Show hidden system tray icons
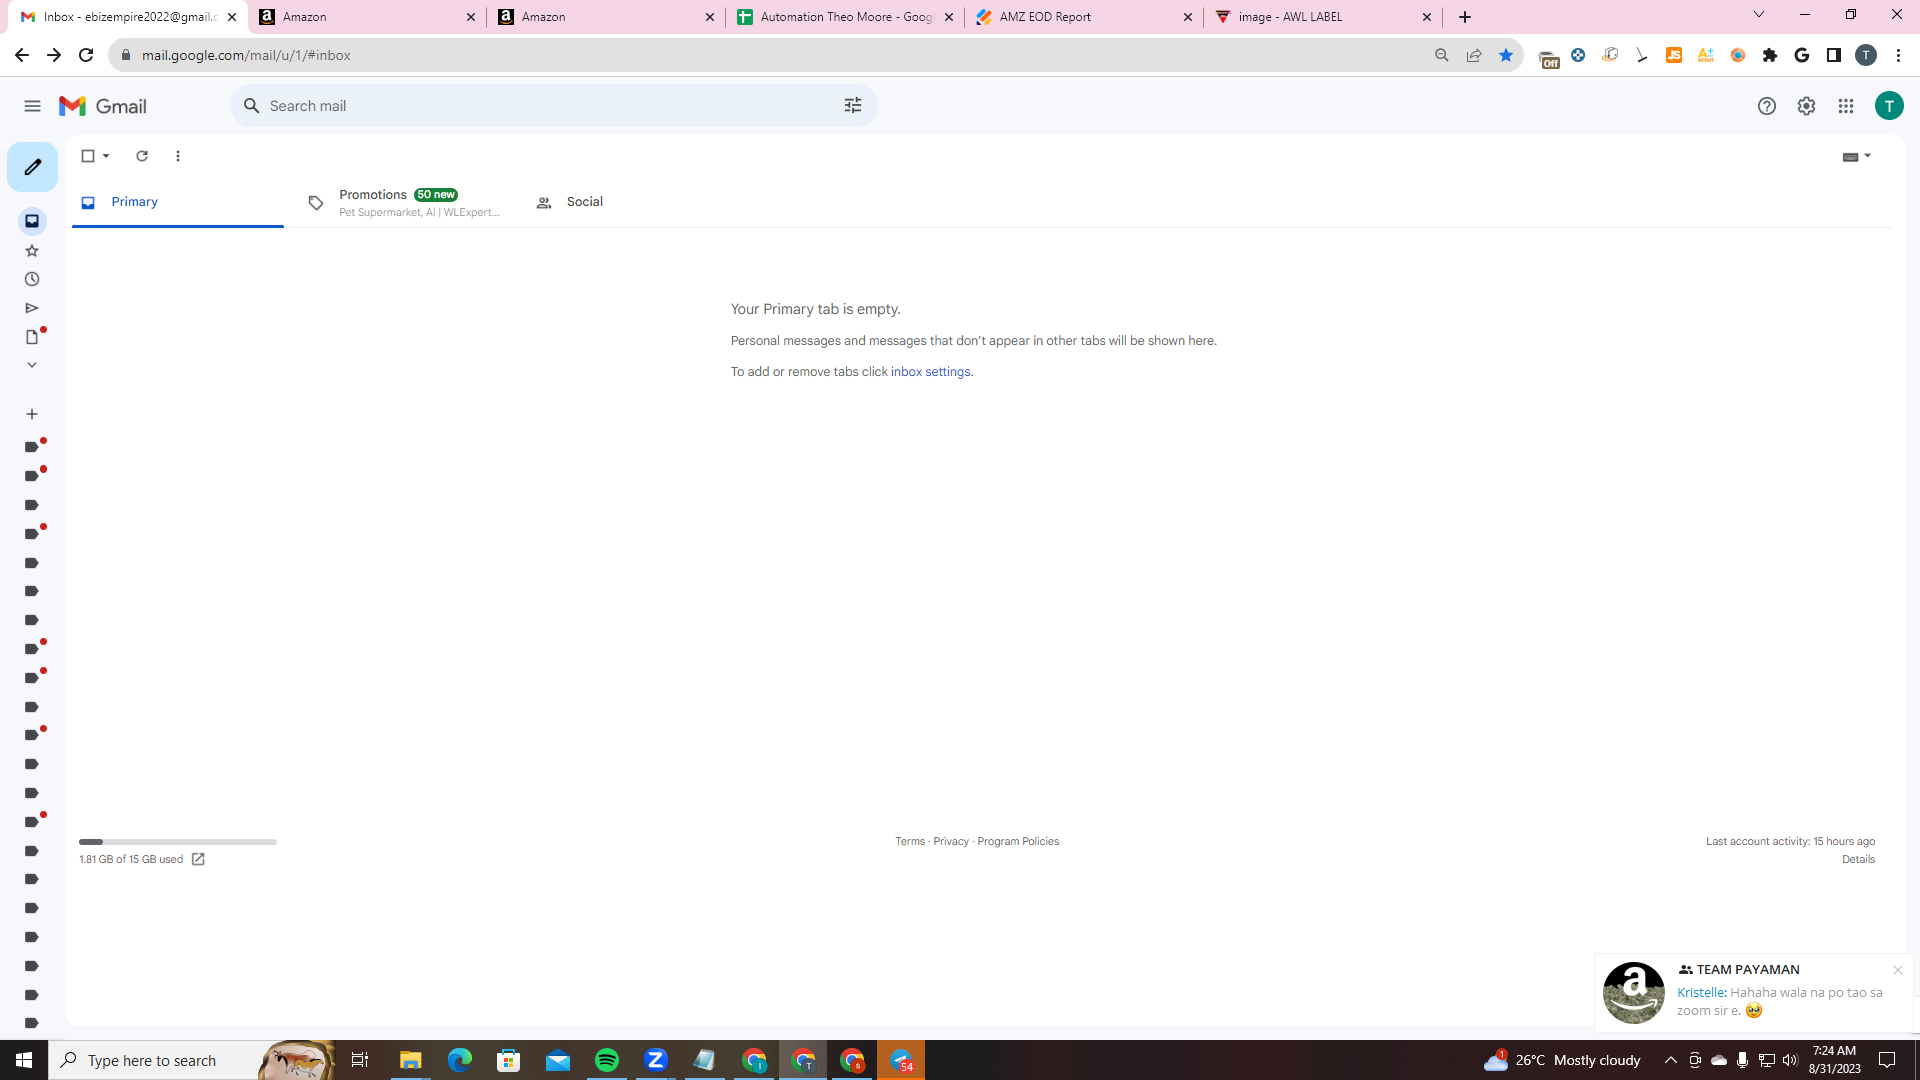 point(1670,1060)
